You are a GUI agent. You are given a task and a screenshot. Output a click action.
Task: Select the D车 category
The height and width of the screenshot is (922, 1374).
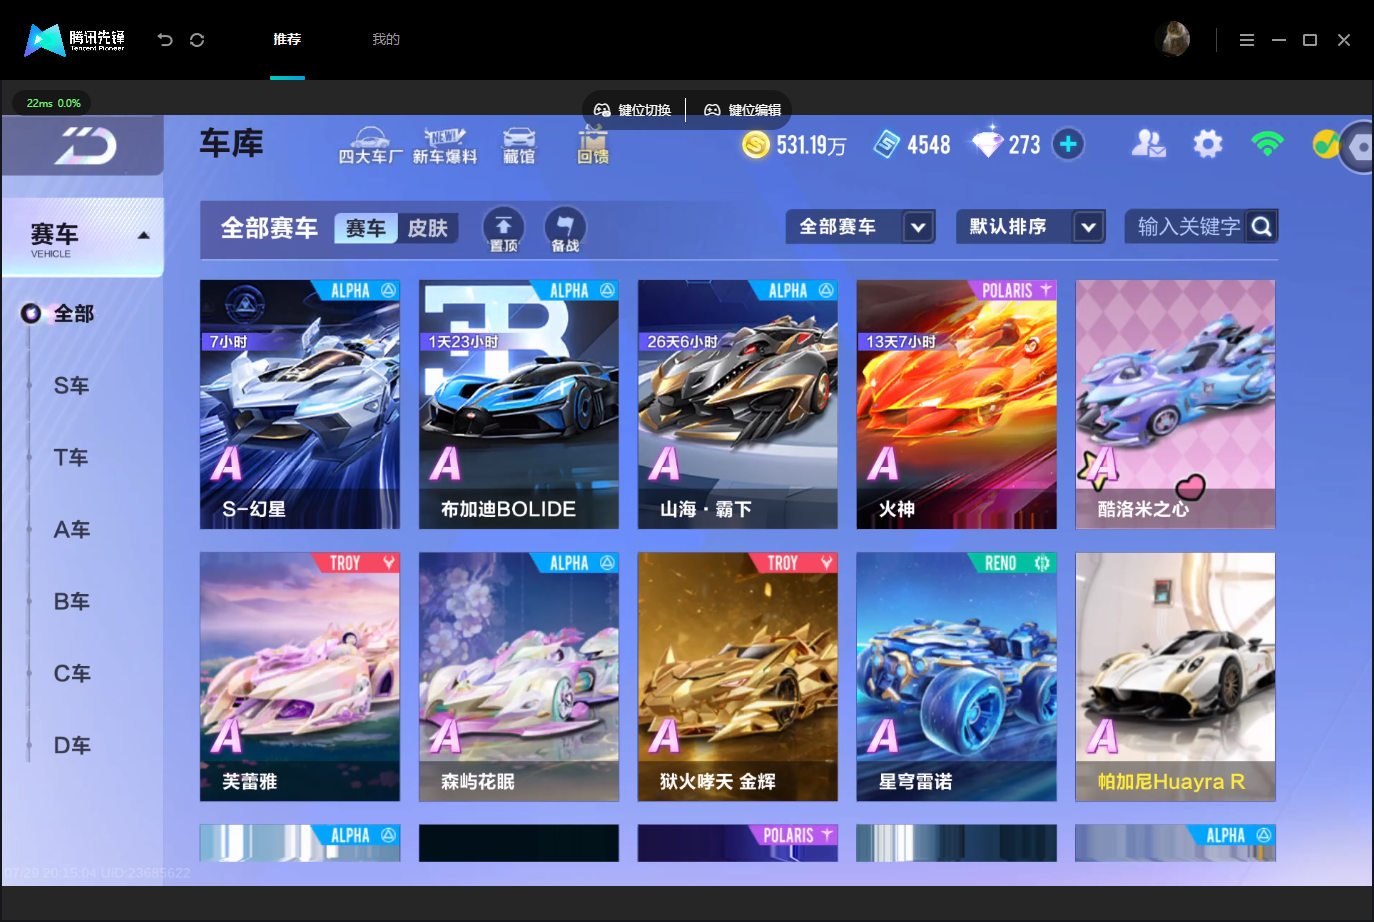(72, 746)
